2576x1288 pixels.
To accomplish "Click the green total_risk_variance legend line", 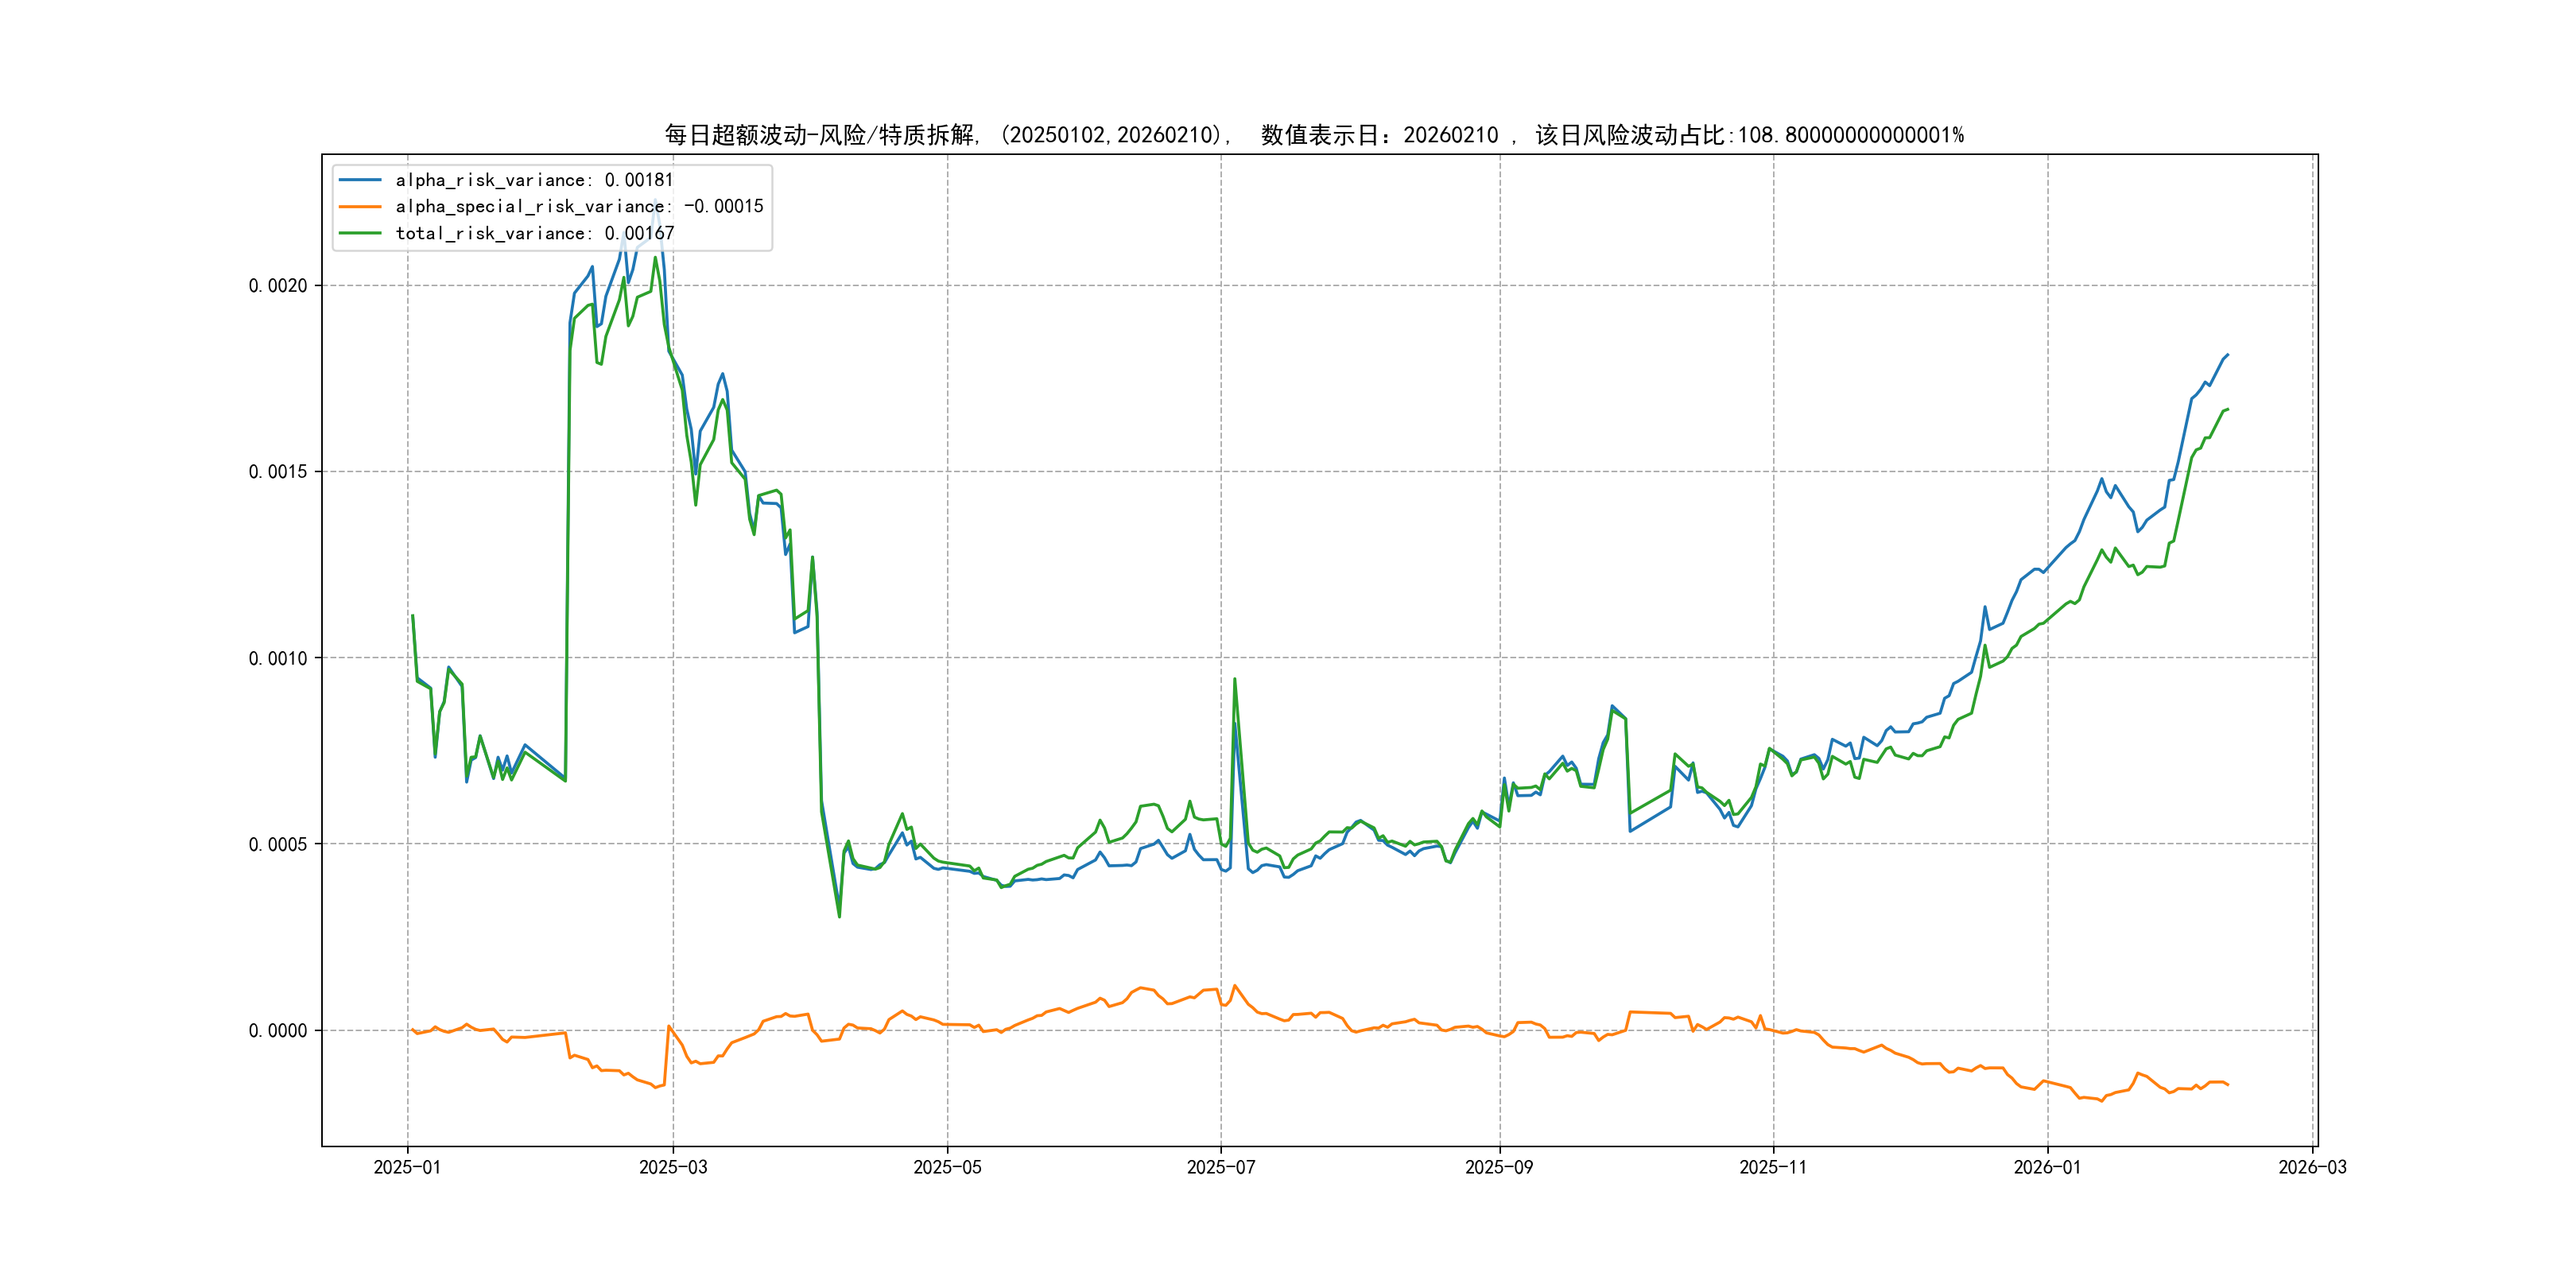I will point(360,233).
